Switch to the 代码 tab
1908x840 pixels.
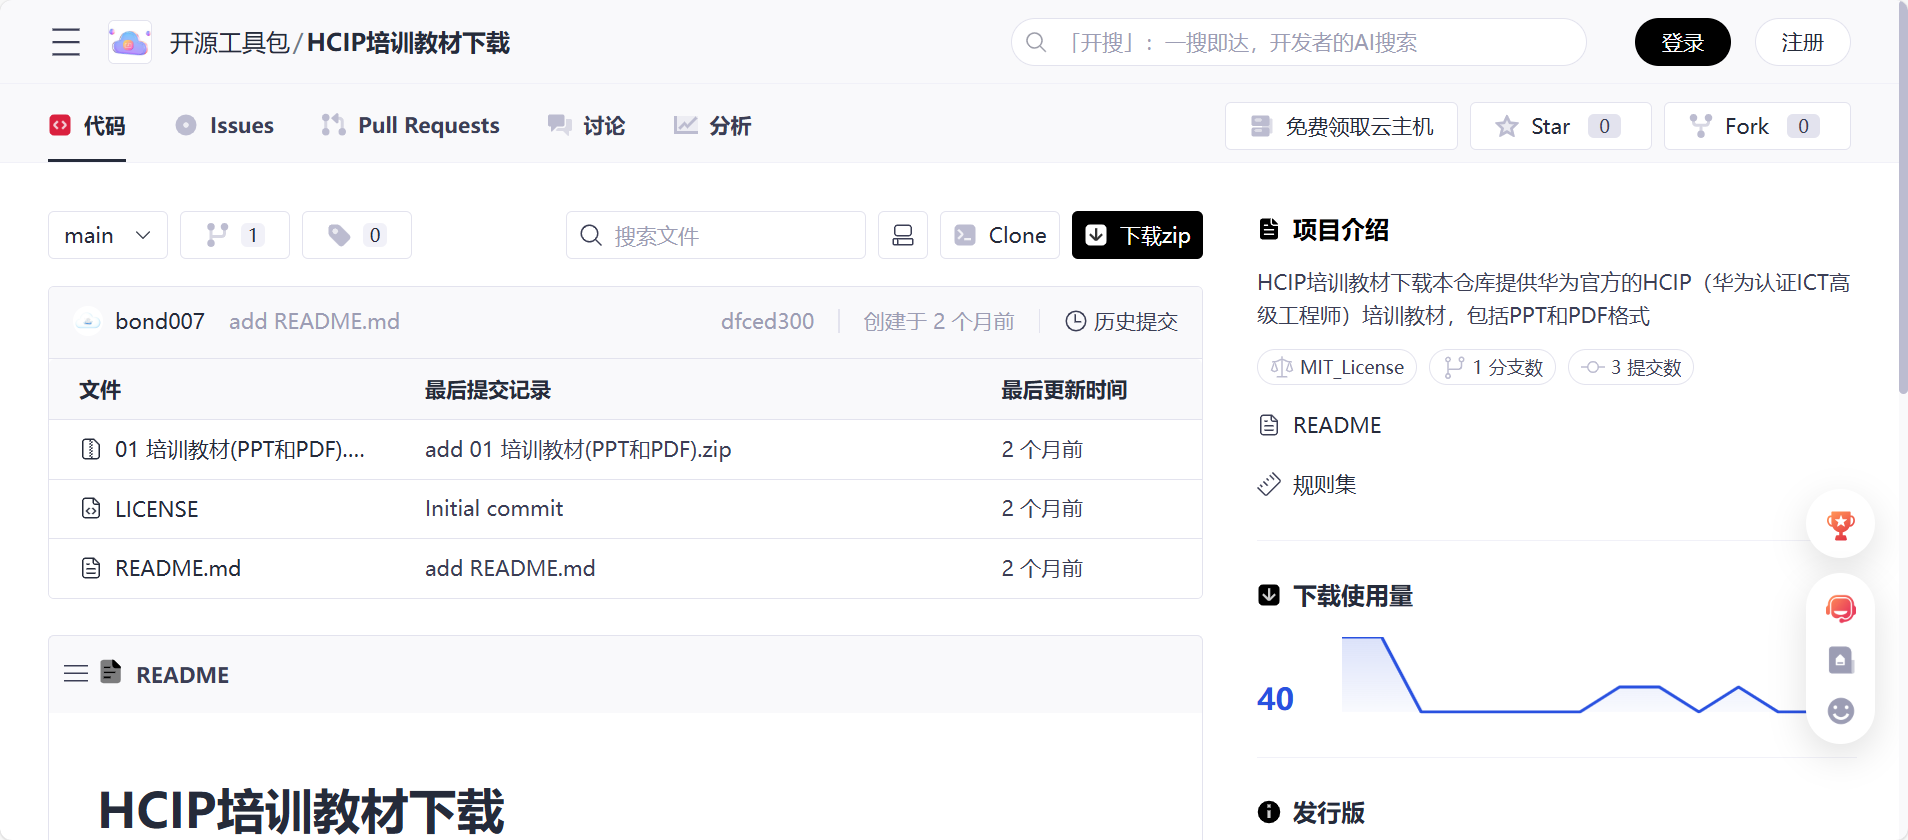[x=87, y=125]
